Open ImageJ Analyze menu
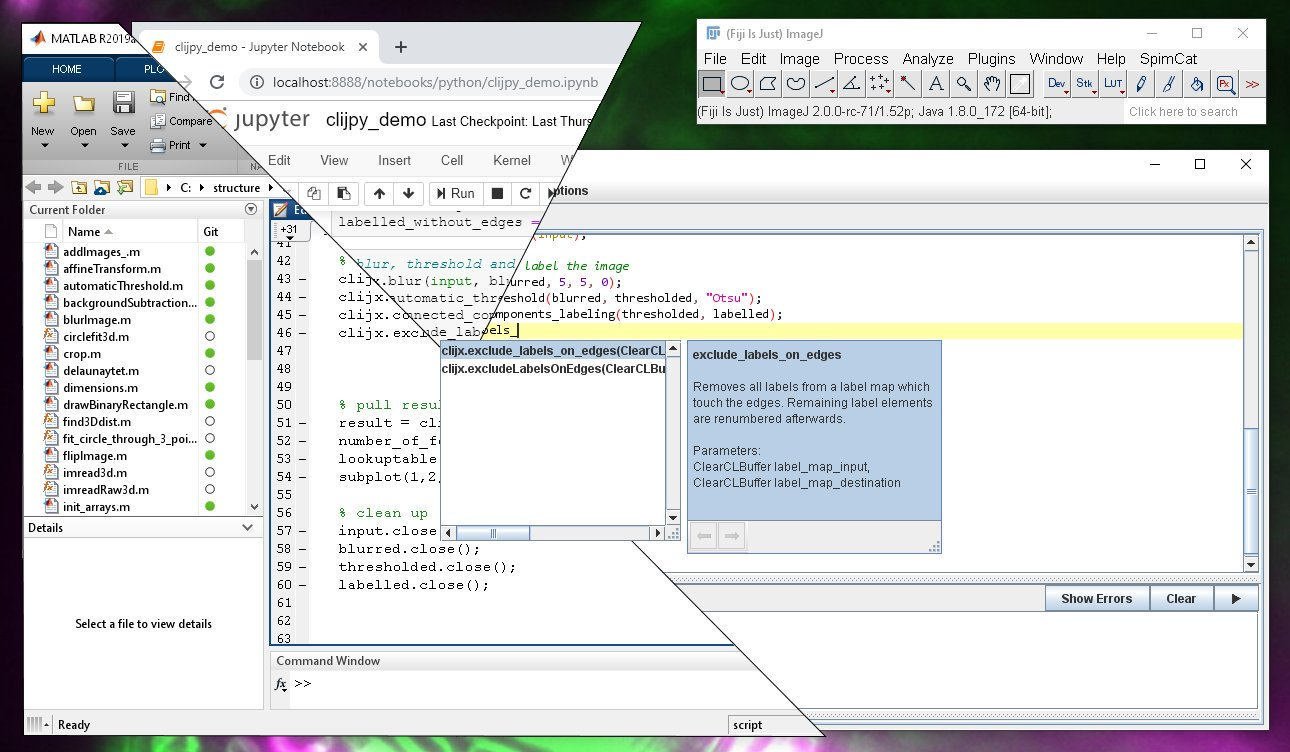 [928, 59]
